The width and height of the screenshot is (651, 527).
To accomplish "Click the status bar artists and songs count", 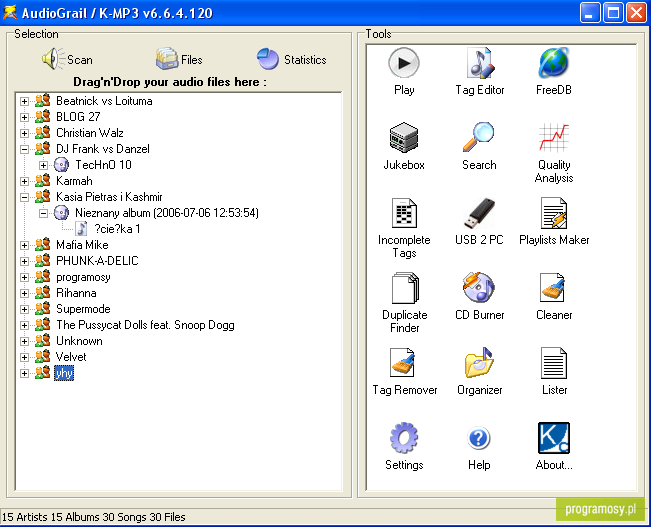I will click(x=94, y=517).
